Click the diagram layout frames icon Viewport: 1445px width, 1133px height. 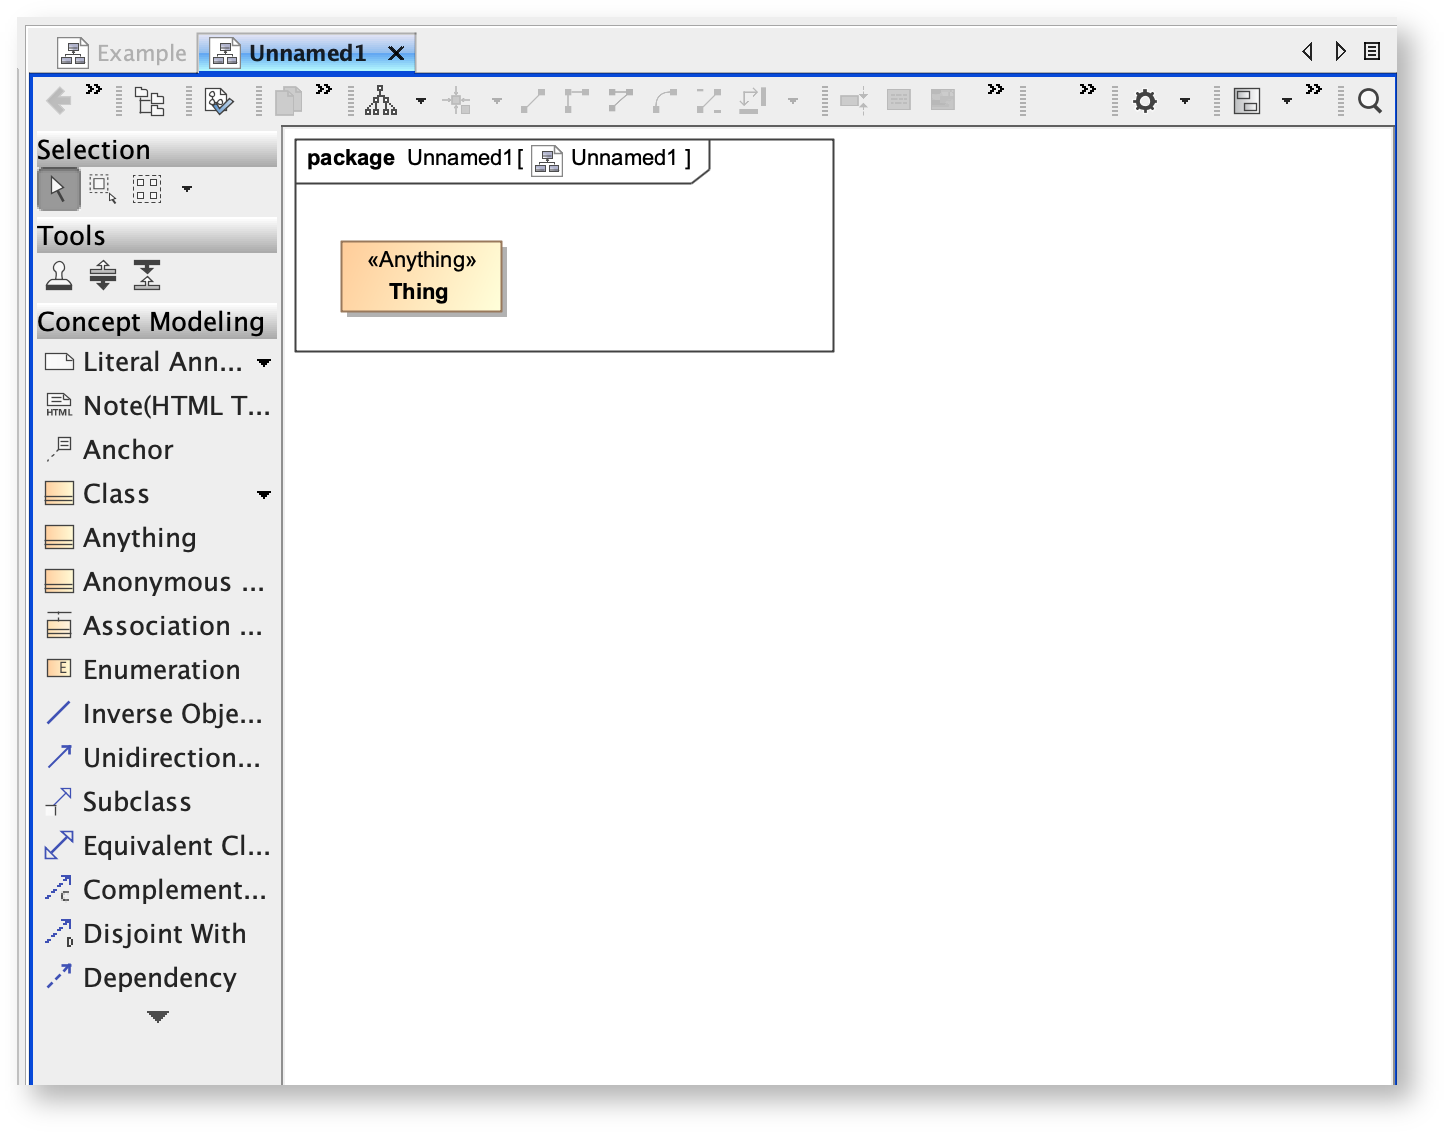1247,101
